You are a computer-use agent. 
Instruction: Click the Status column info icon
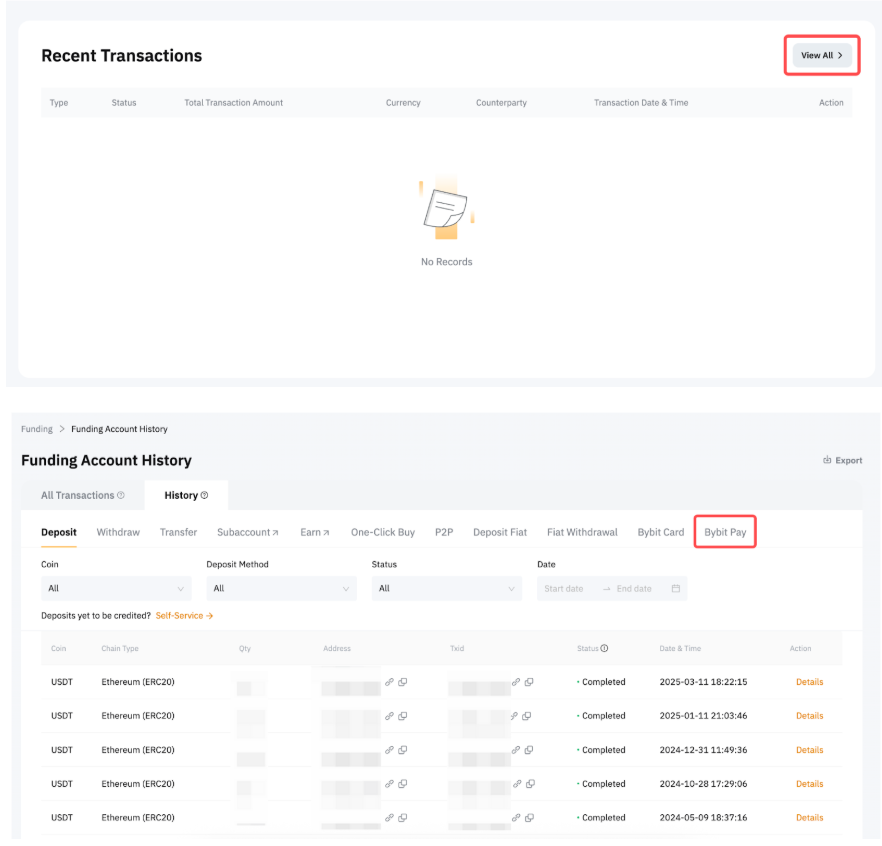pos(604,649)
